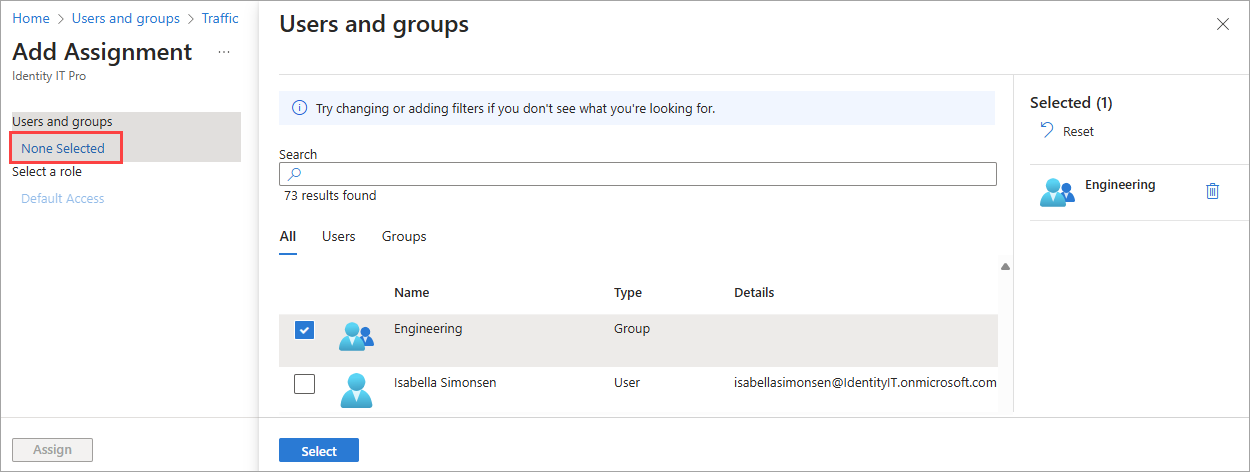Click the Selected (1) heading
This screenshot has width=1250, height=472.
pyautogui.click(x=1071, y=102)
